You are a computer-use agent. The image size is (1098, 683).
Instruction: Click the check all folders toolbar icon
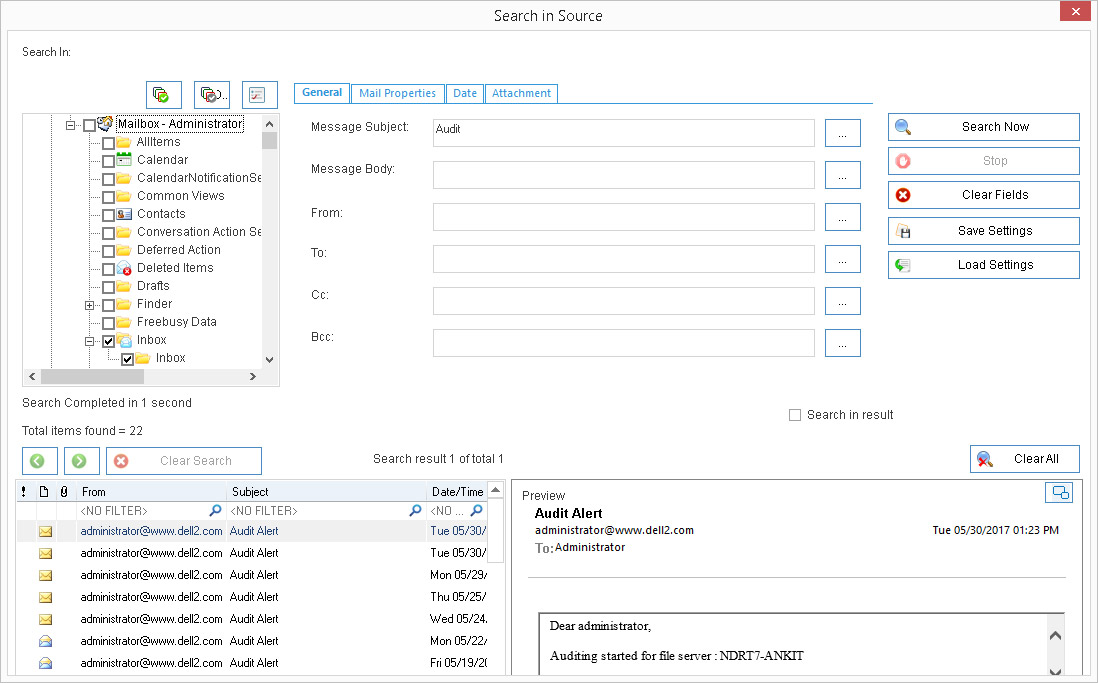pos(164,95)
